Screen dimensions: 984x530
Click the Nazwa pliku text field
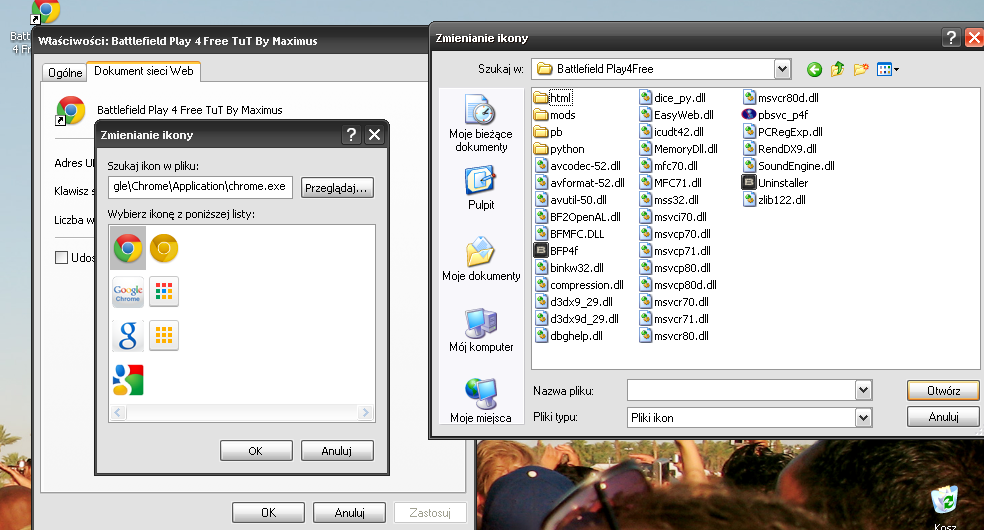(x=742, y=390)
